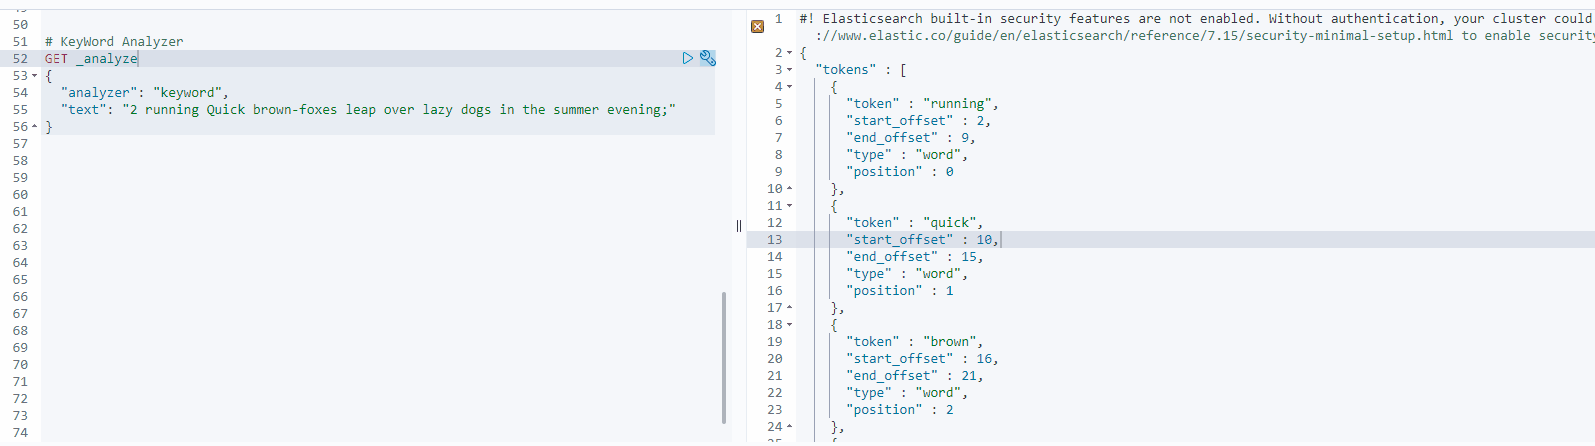Screen dimensions: 1595x446
Task: Collapse request body fold arrow at line 53
Action: click(x=35, y=76)
